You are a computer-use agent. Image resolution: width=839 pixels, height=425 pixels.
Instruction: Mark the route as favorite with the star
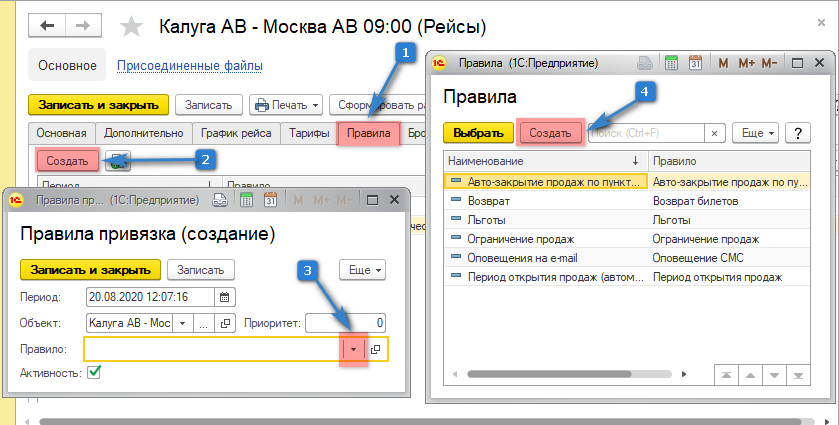129,23
